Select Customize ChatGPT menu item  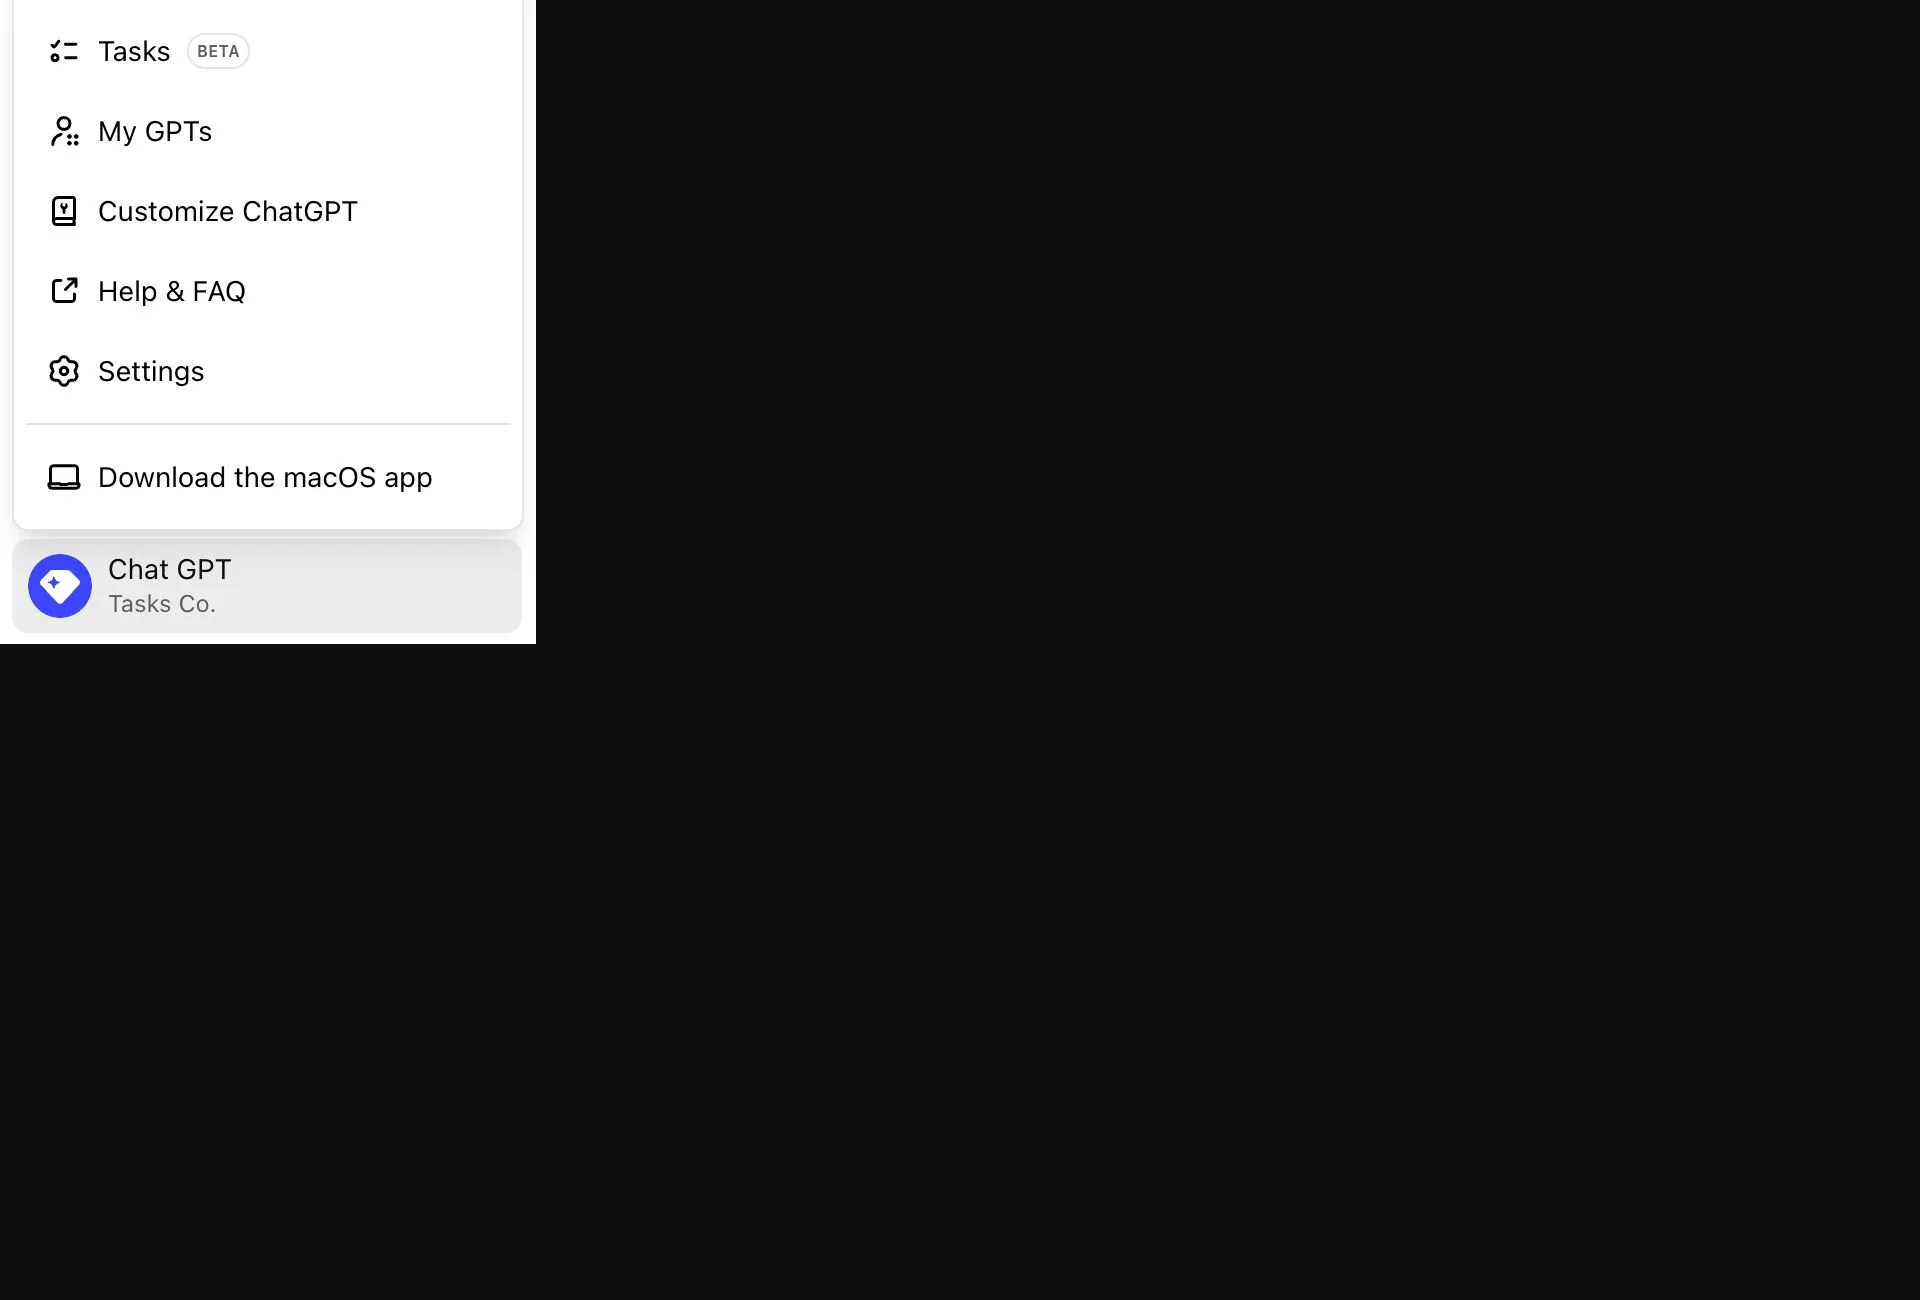click(x=268, y=211)
